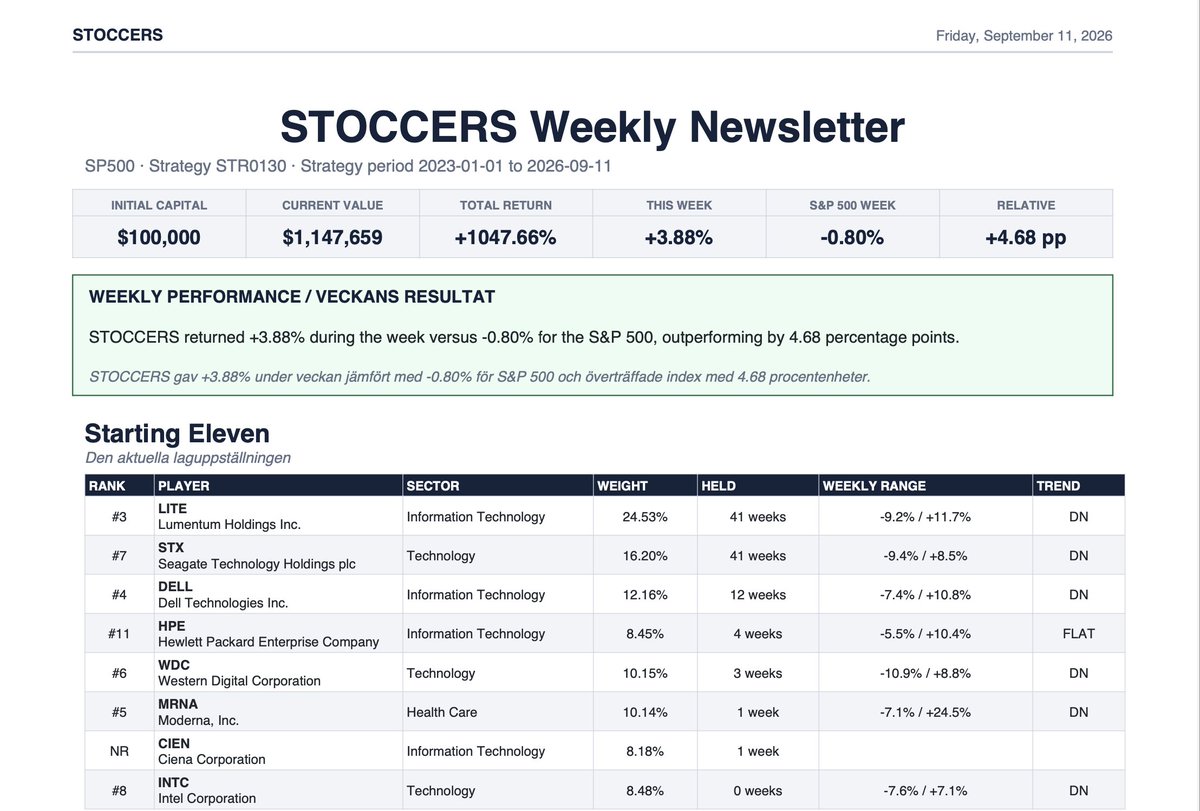1200x811 pixels.
Task: Click Dell Technologies Inc. company name
Action: pos(223,602)
